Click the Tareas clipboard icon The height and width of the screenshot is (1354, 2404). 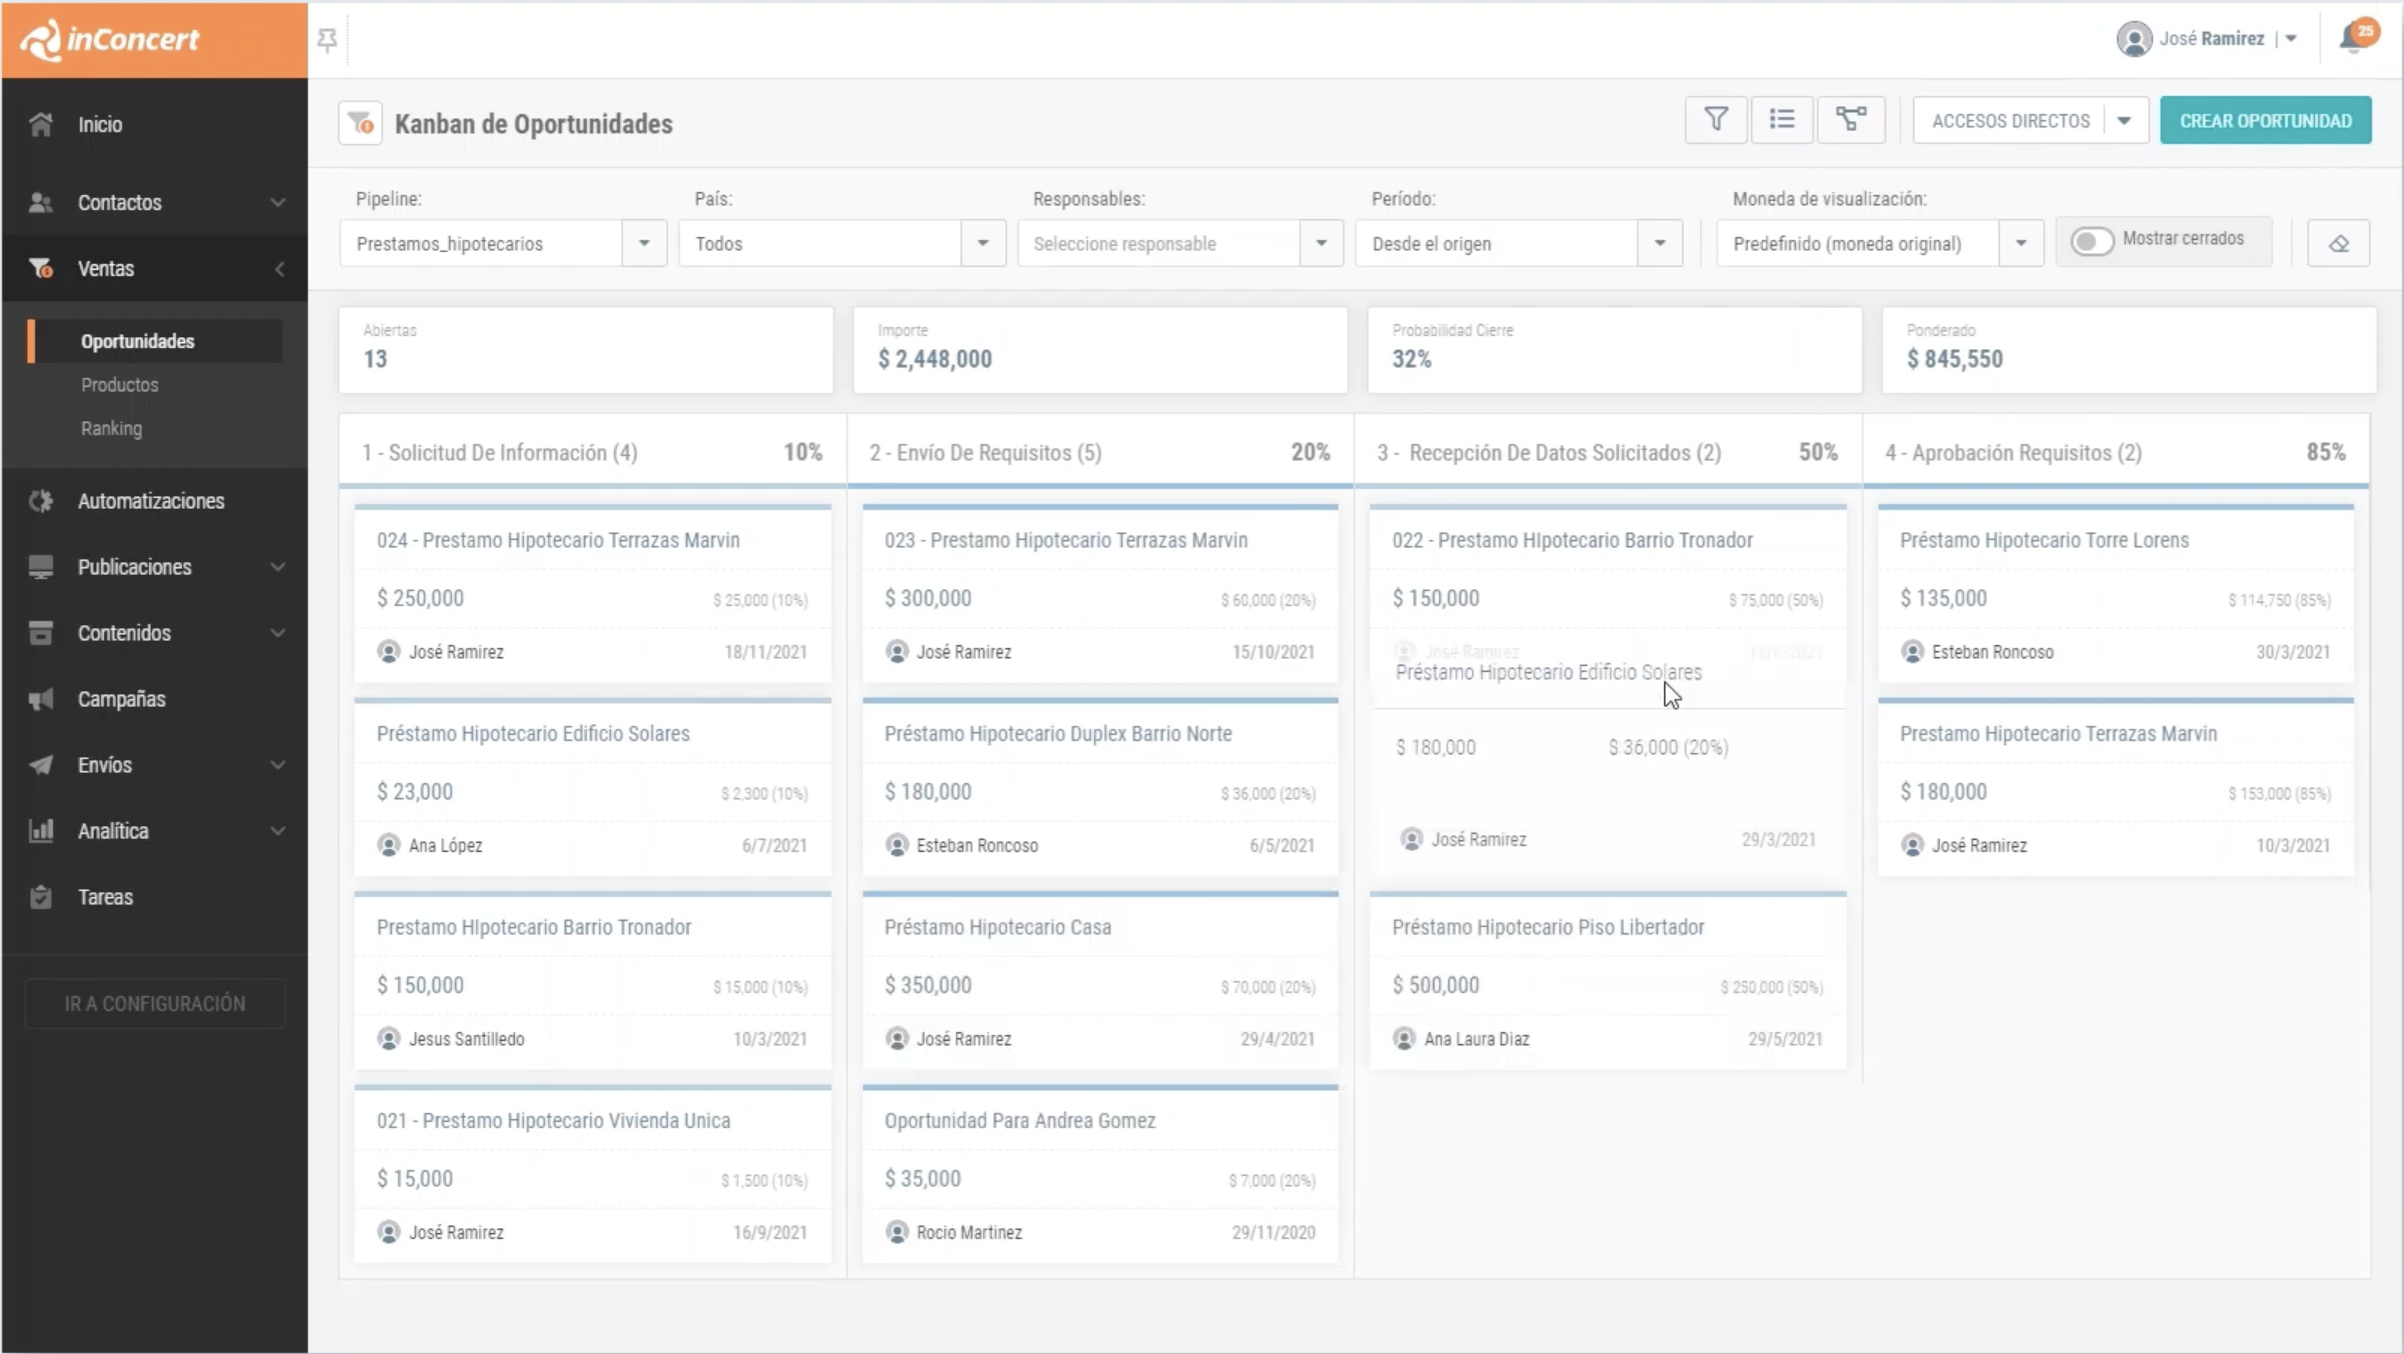41,897
